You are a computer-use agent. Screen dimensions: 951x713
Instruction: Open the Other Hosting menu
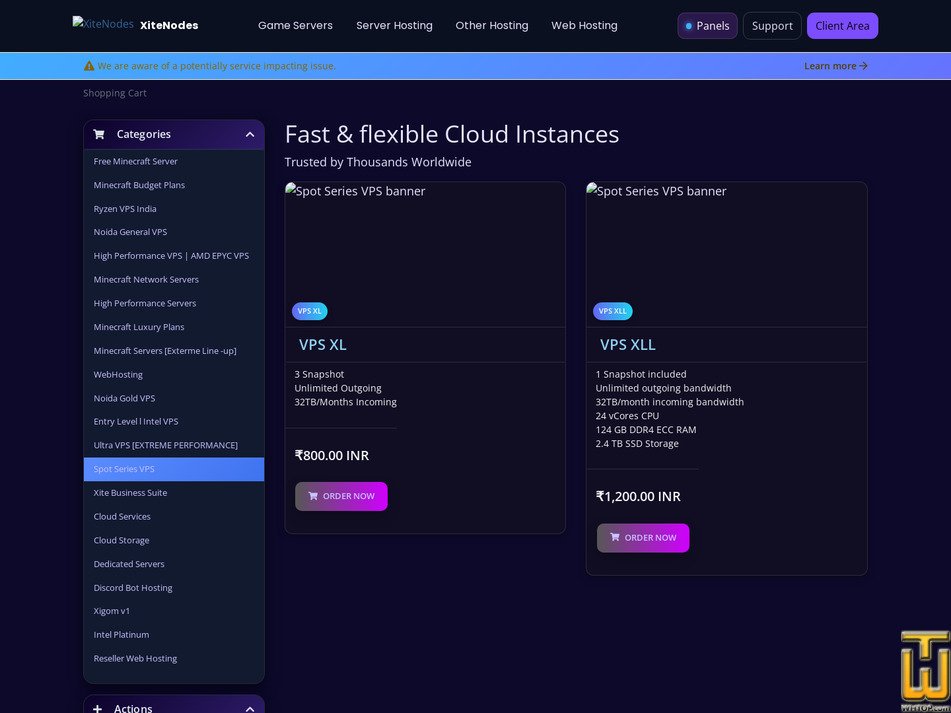point(492,25)
